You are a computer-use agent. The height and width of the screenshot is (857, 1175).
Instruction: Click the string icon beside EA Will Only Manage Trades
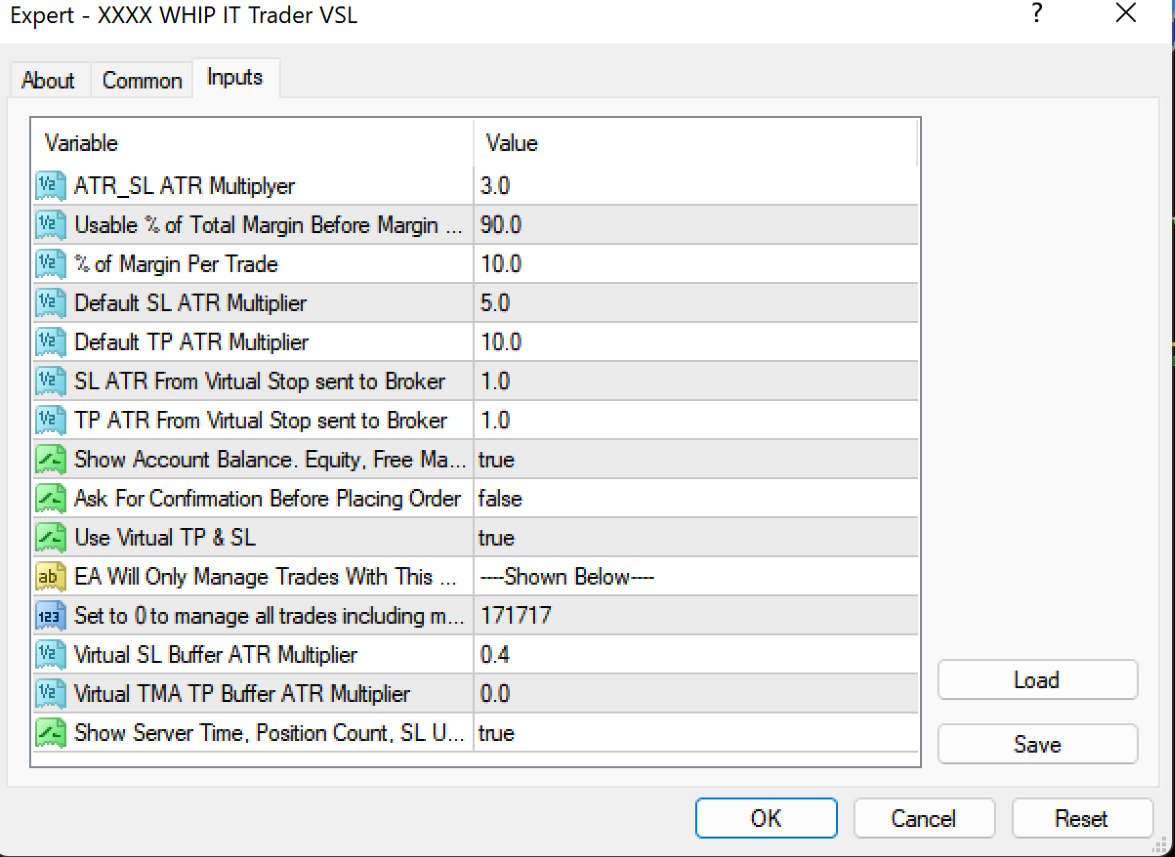click(50, 576)
